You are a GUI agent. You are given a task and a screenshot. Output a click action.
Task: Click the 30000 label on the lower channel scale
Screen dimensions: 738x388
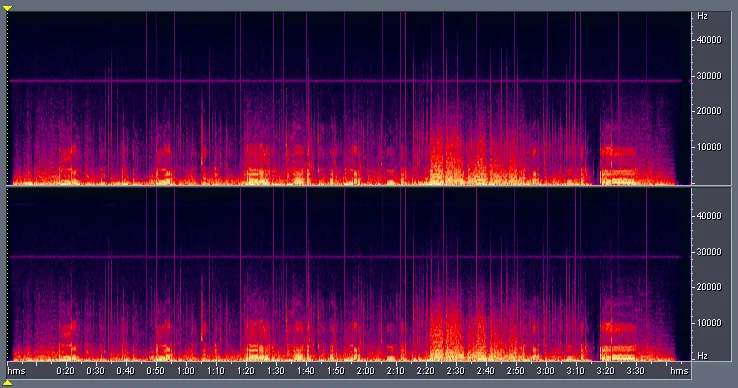point(709,252)
